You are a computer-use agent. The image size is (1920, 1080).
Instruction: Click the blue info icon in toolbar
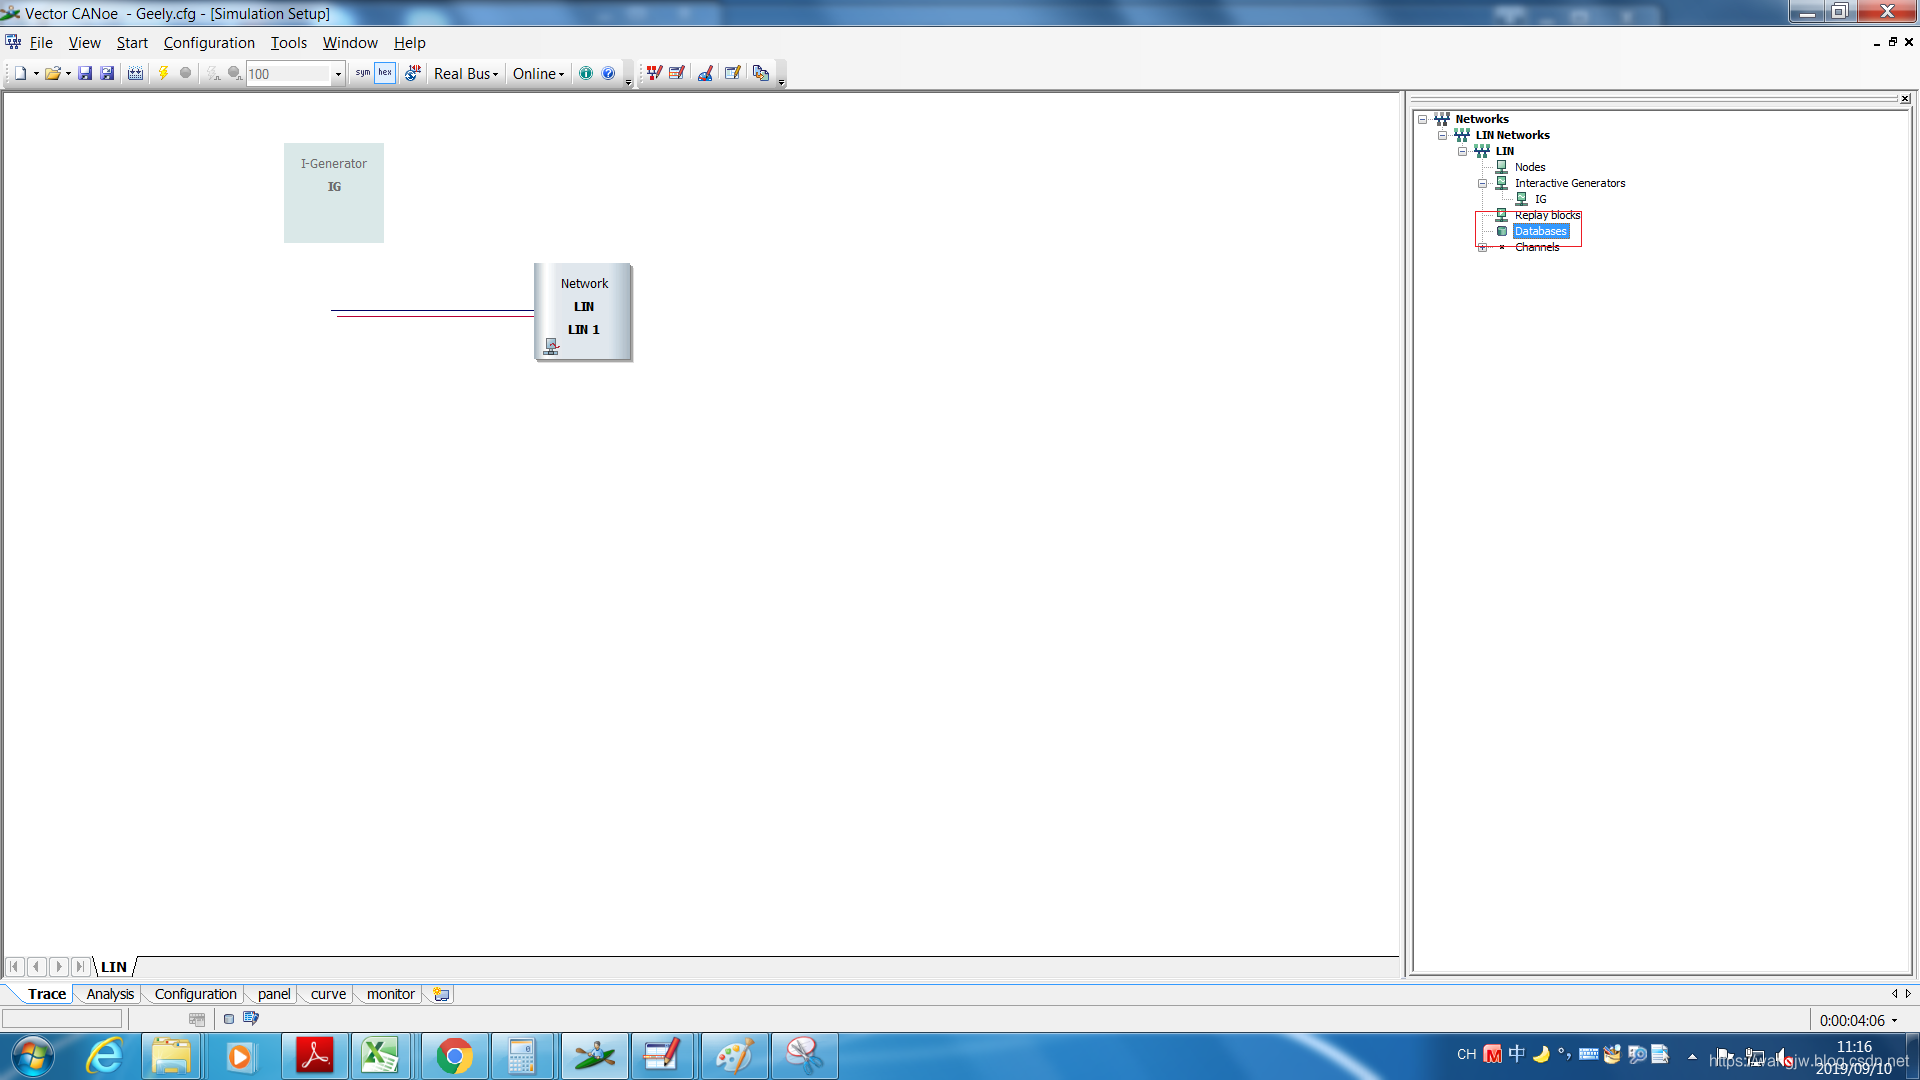click(x=586, y=73)
